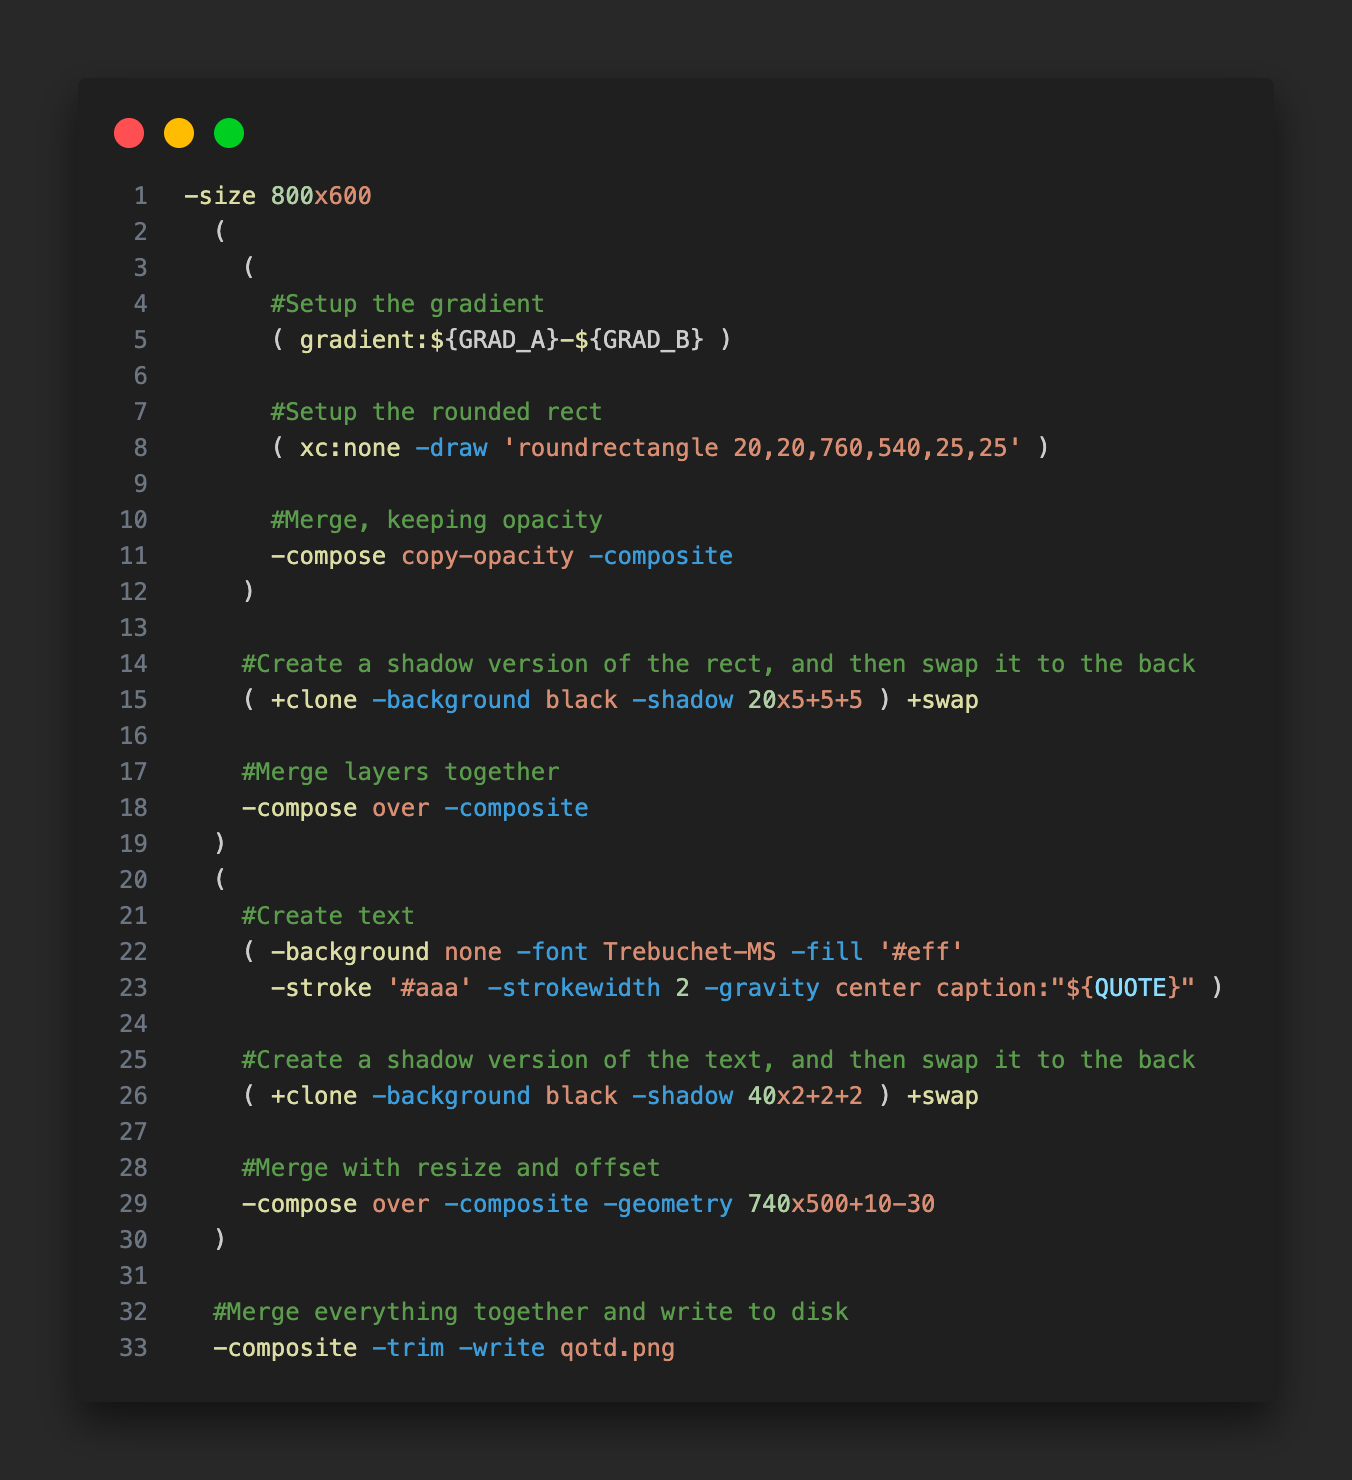
Task: Click '-composite' on line 33
Action: click(285, 1348)
